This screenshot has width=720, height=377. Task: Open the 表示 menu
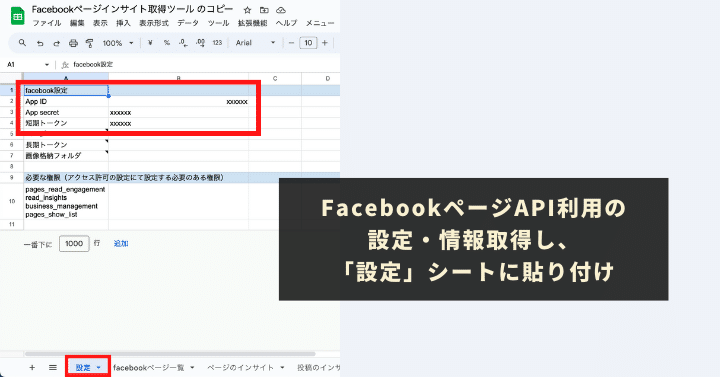click(x=100, y=23)
